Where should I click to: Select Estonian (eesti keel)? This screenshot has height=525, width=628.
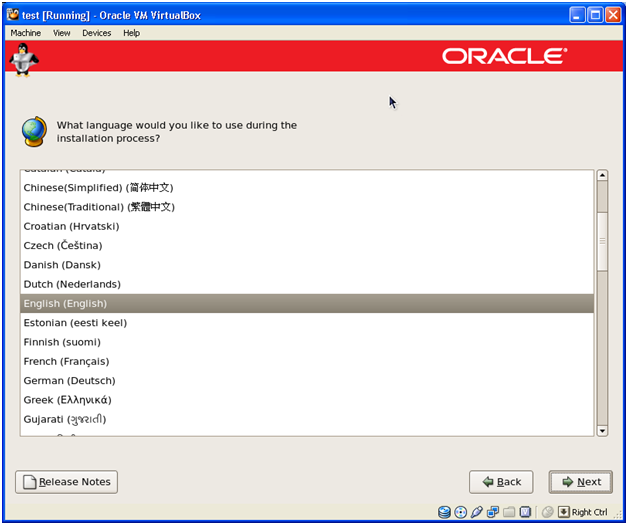click(x=307, y=323)
